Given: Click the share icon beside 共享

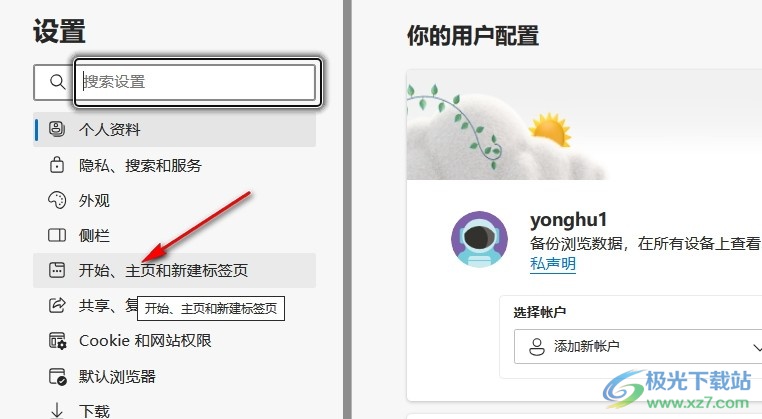Looking at the screenshot, I should [x=57, y=305].
